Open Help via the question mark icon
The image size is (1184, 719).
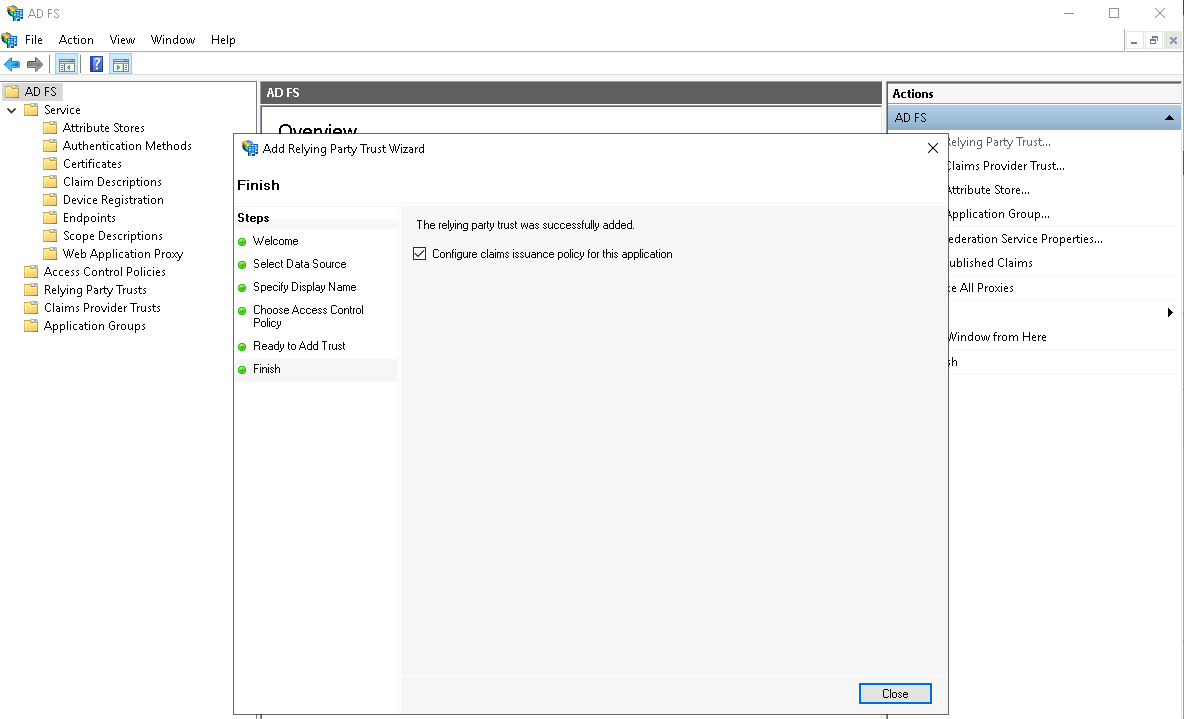(96, 65)
